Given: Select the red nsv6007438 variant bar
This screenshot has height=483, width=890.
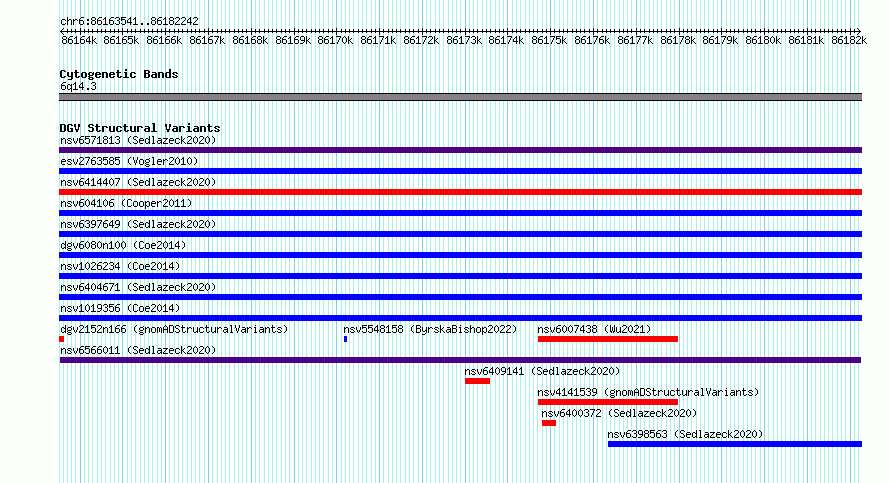Looking at the screenshot, I should pyautogui.click(x=608, y=339).
